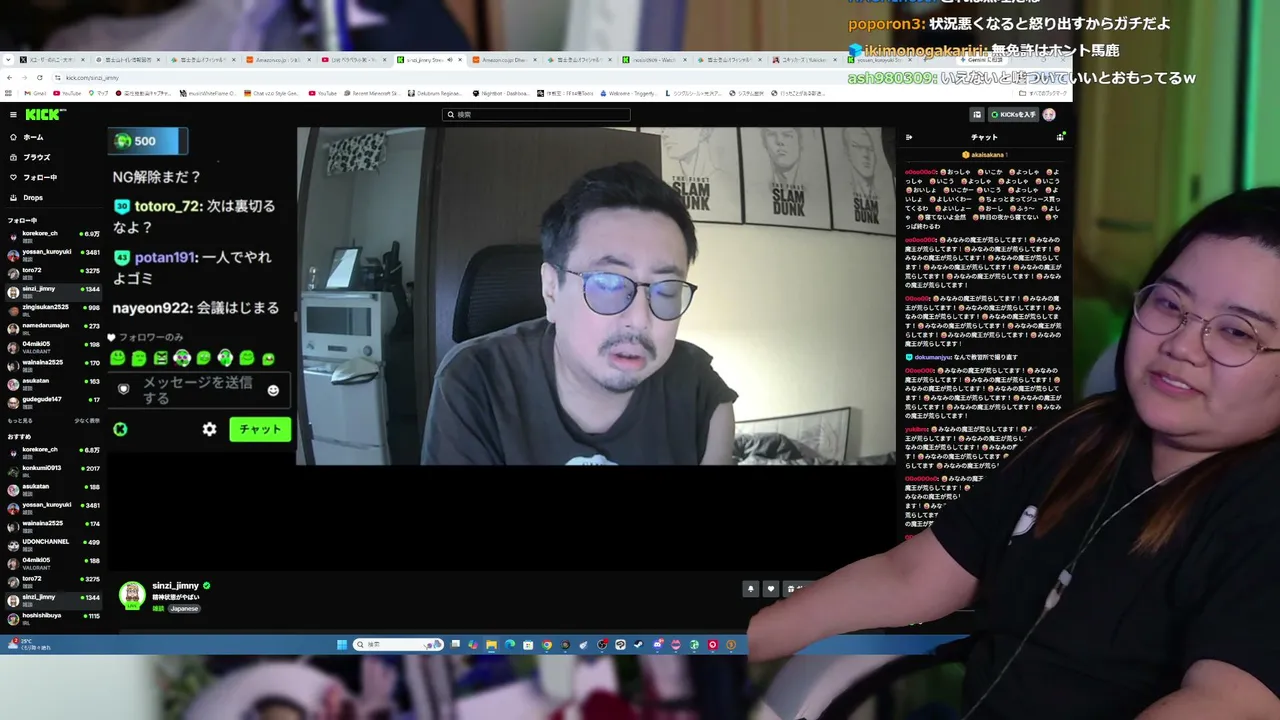
Task: Go to ホーム in Kick sidebar
Action: tap(33, 137)
